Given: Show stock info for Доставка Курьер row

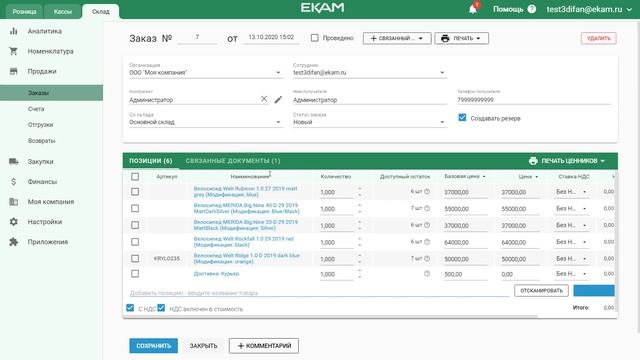Looking at the screenshot, I should click(427, 274).
